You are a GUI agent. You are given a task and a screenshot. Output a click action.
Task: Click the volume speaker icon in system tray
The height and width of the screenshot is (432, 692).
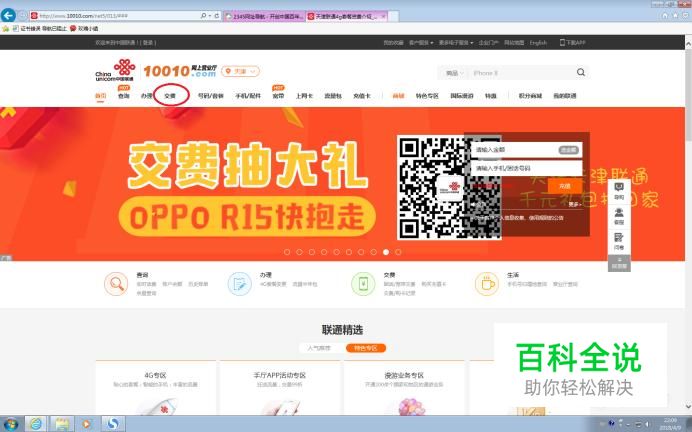pos(647,424)
